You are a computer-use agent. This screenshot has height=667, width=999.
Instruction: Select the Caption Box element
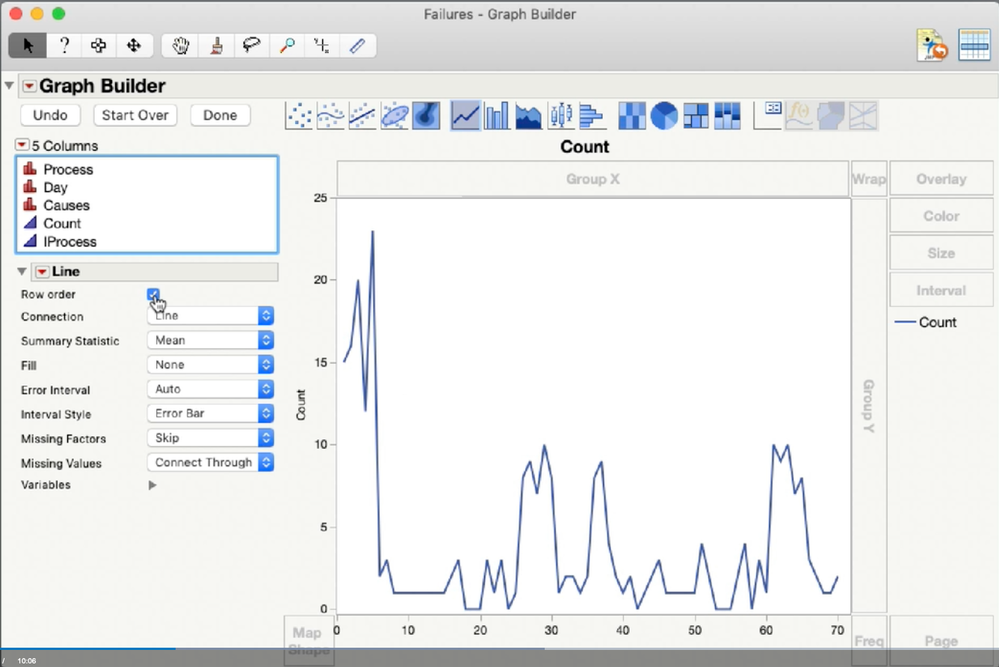(x=768, y=116)
